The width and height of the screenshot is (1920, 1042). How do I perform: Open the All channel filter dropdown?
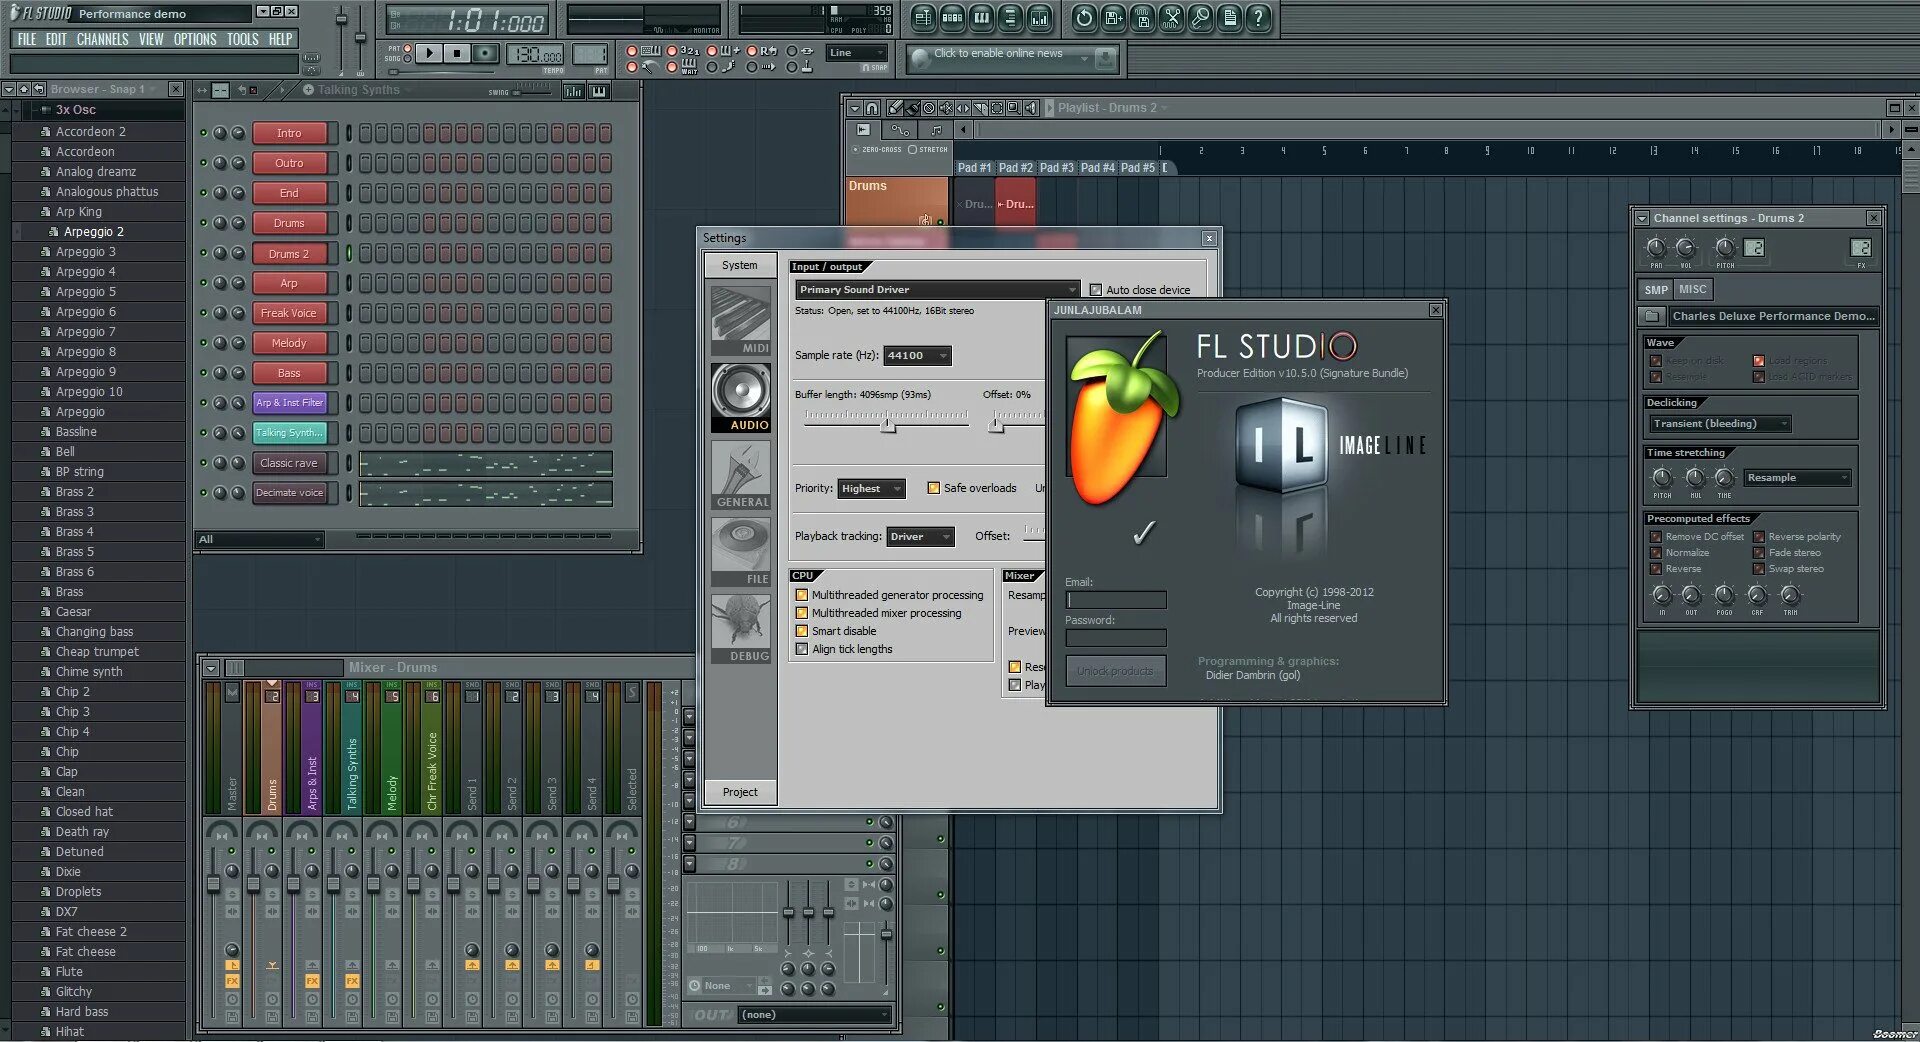tap(260, 540)
